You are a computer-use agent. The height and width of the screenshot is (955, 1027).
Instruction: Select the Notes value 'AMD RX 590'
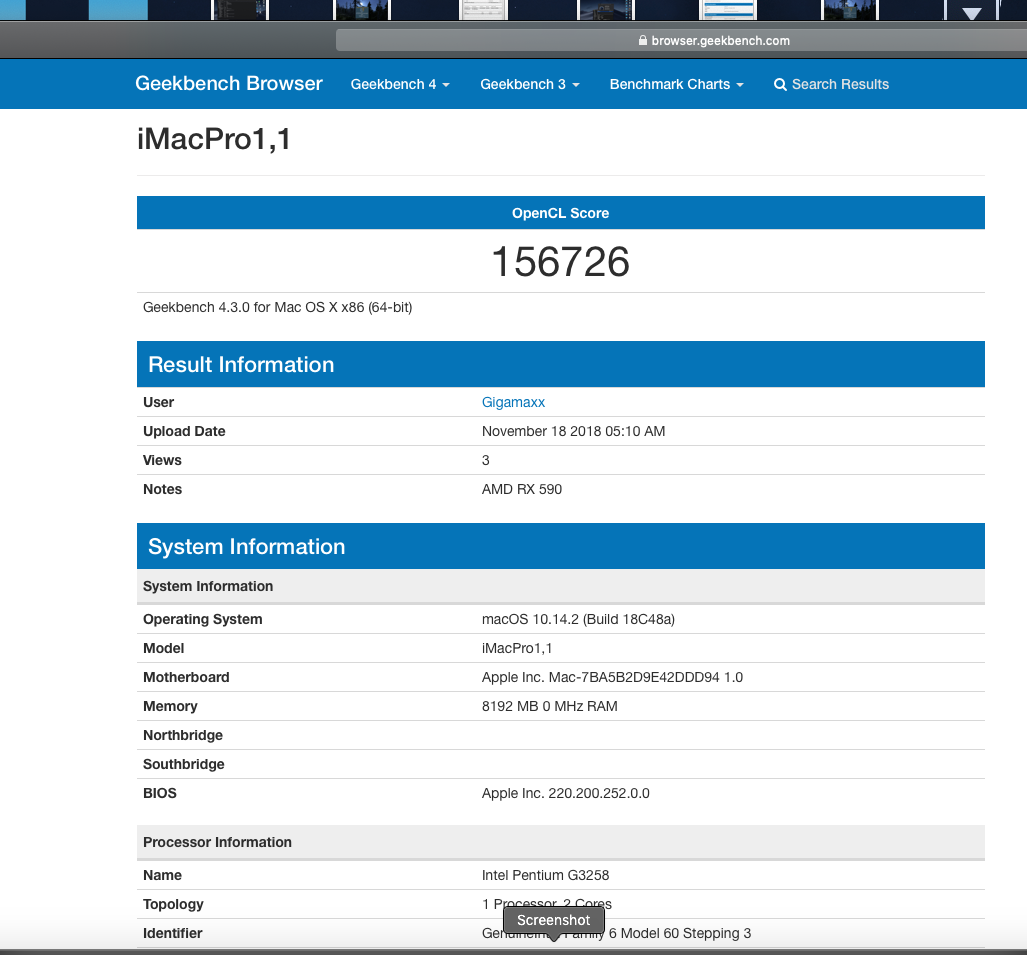pos(521,489)
